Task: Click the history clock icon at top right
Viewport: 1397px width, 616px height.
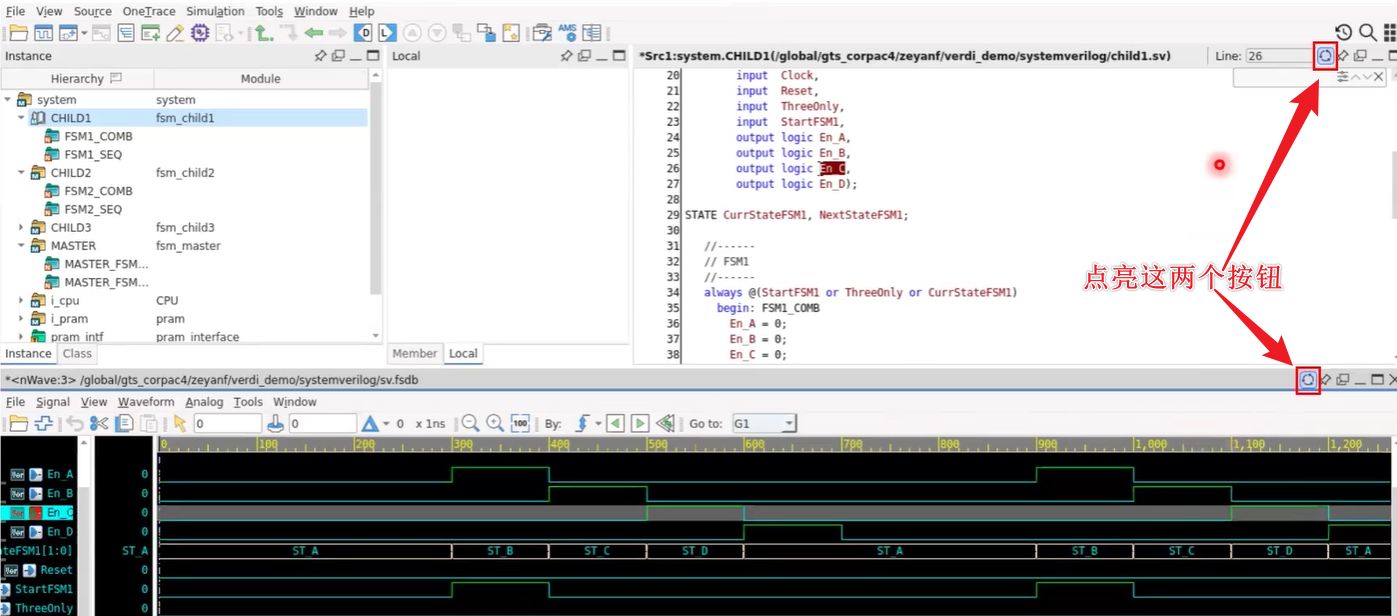Action: [x=1343, y=33]
